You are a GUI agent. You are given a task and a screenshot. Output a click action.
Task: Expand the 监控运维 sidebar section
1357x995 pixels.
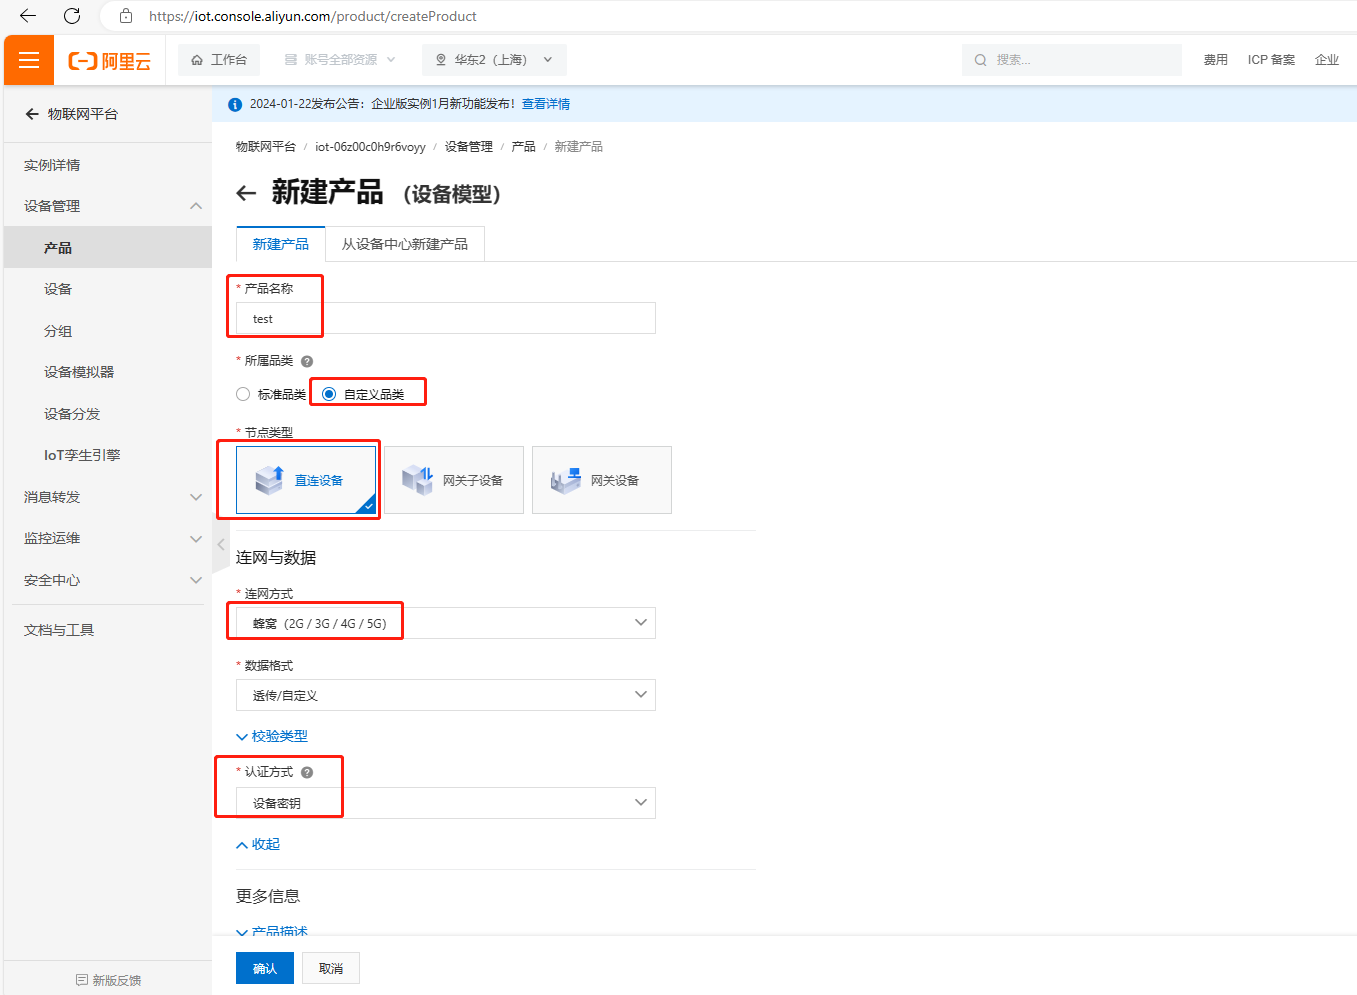(196, 538)
